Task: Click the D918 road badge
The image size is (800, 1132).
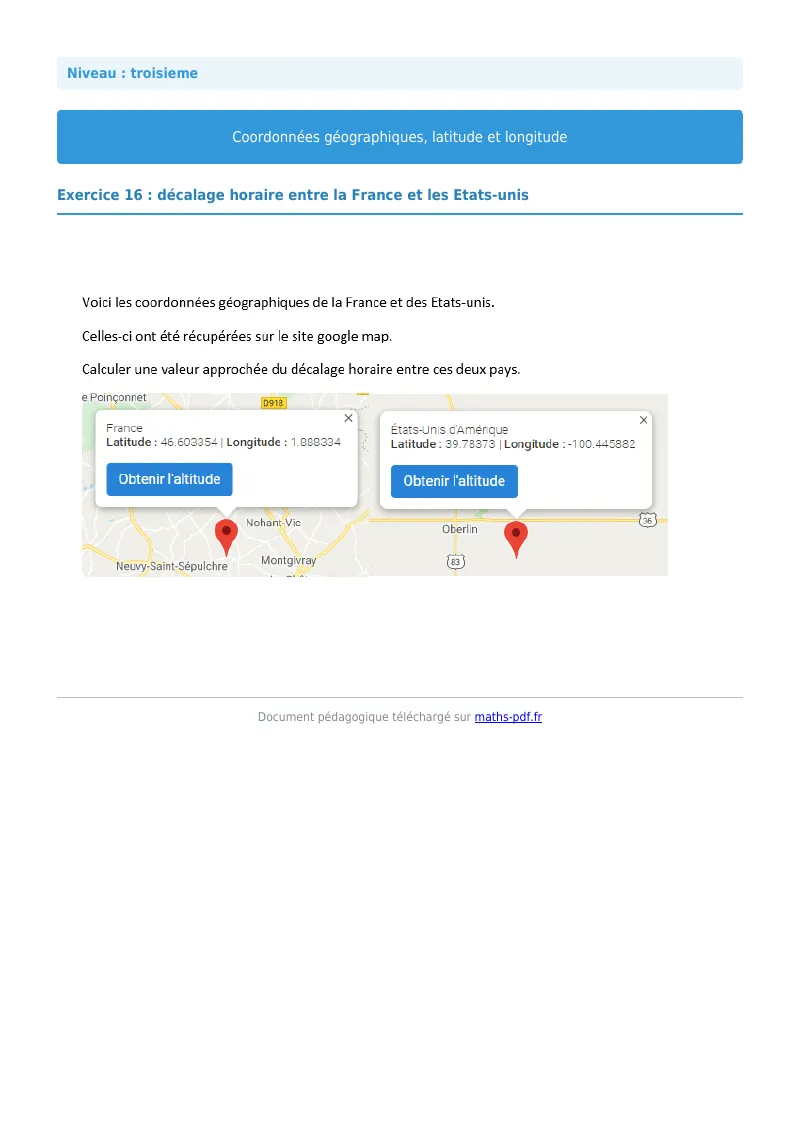Action: [273, 403]
